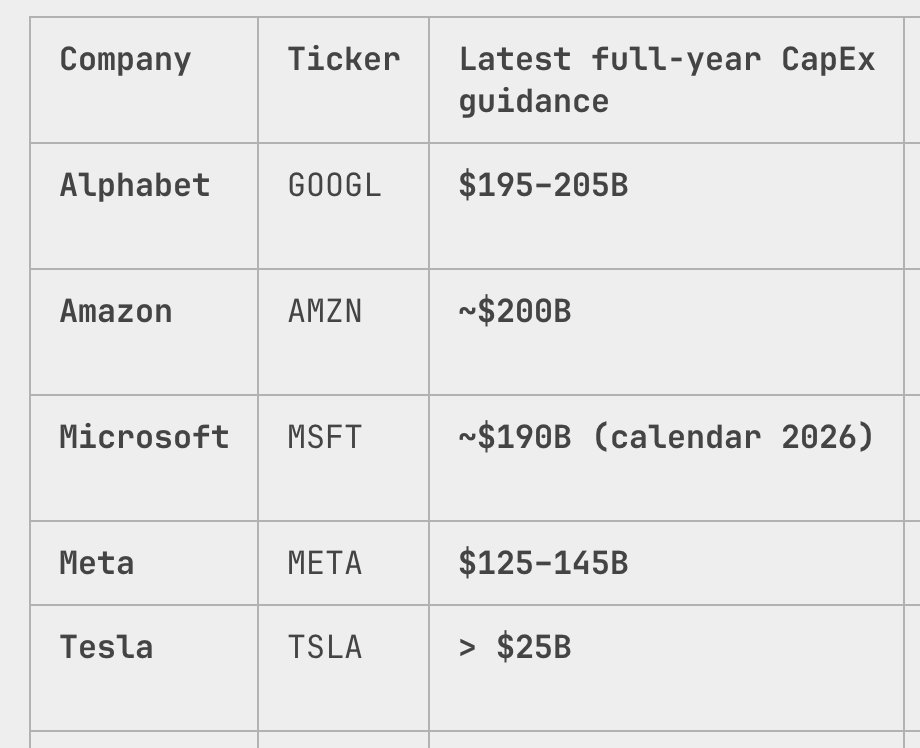Select the Latest full-year CapEx guidance header

point(667,80)
